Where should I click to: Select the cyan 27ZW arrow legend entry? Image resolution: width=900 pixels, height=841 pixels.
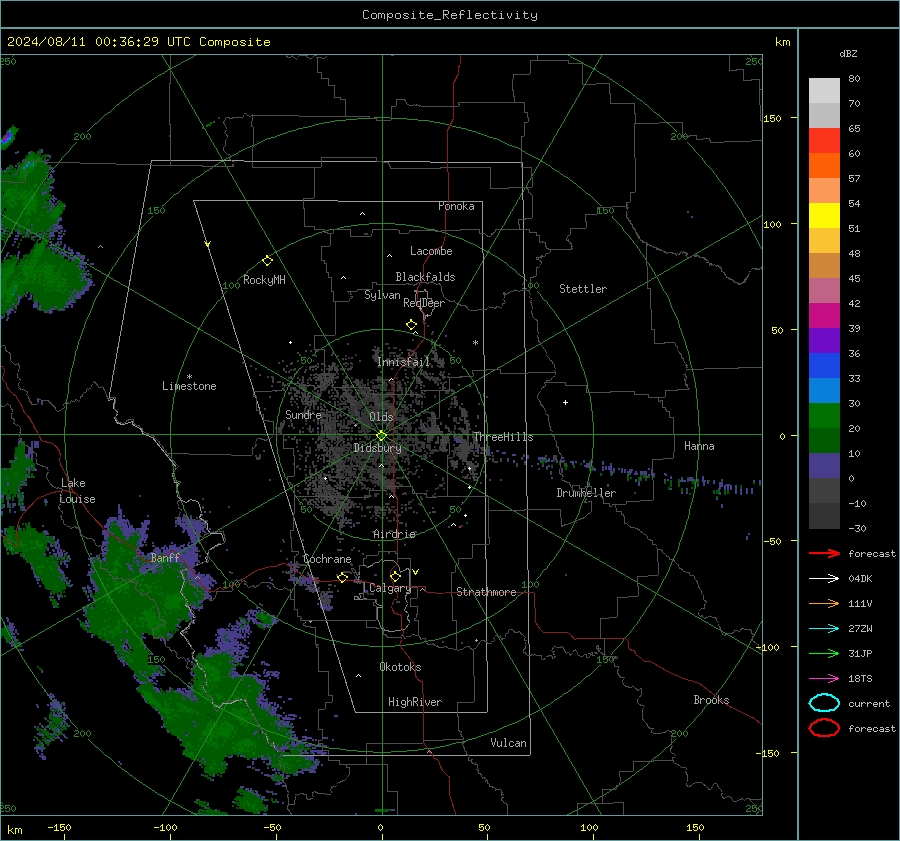(x=824, y=629)
